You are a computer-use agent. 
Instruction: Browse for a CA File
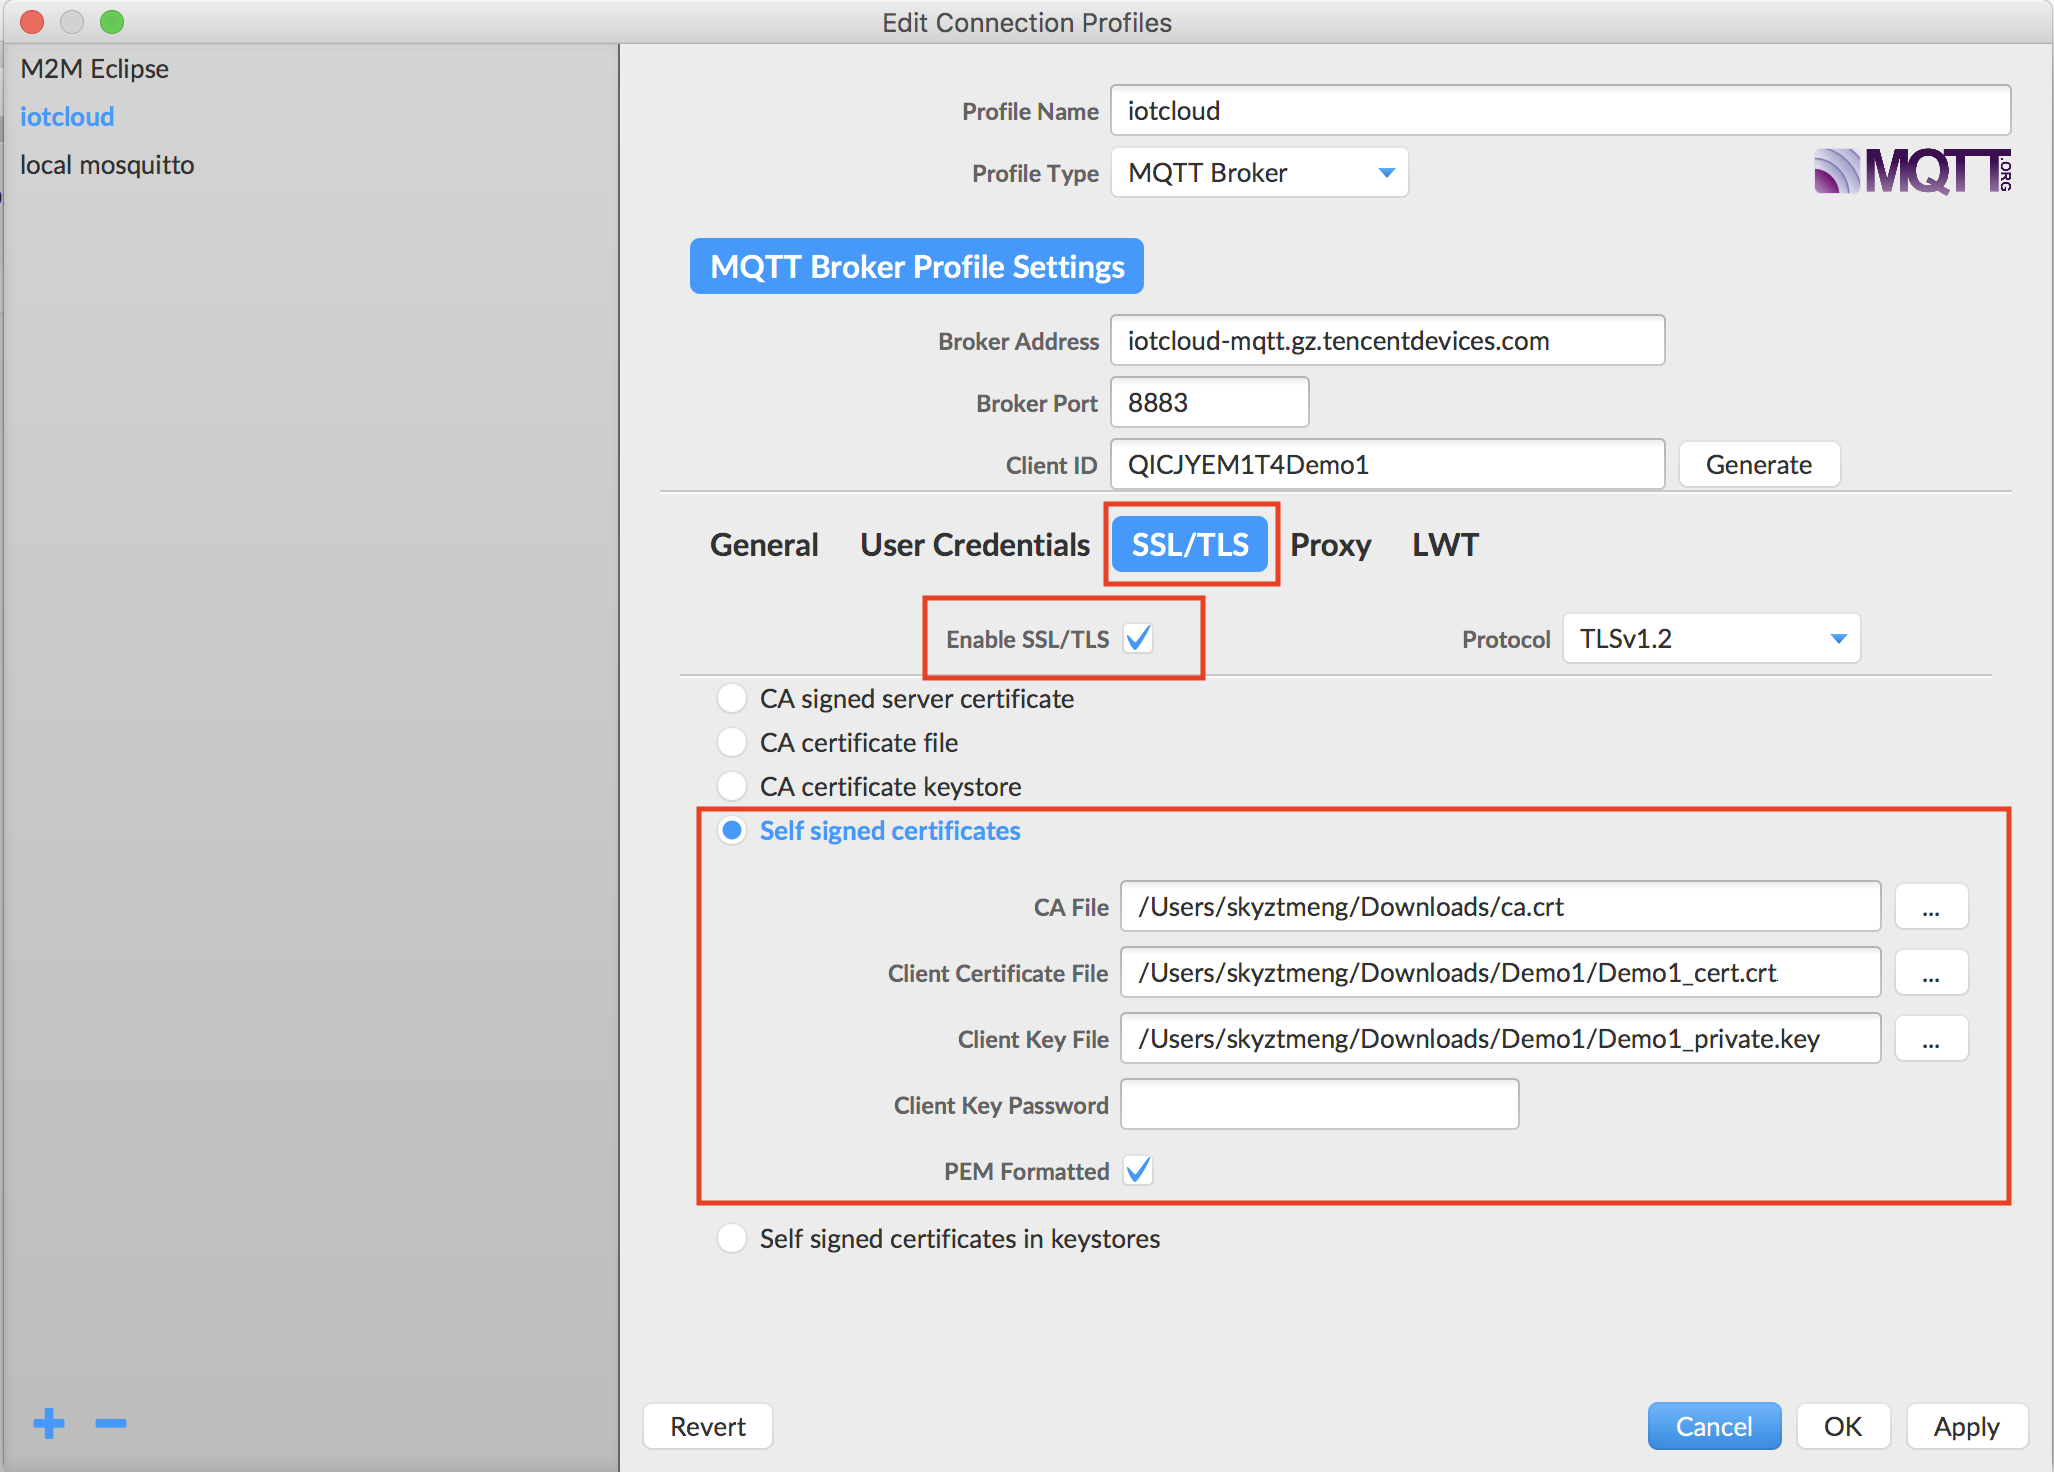[x=1931, y=906]
